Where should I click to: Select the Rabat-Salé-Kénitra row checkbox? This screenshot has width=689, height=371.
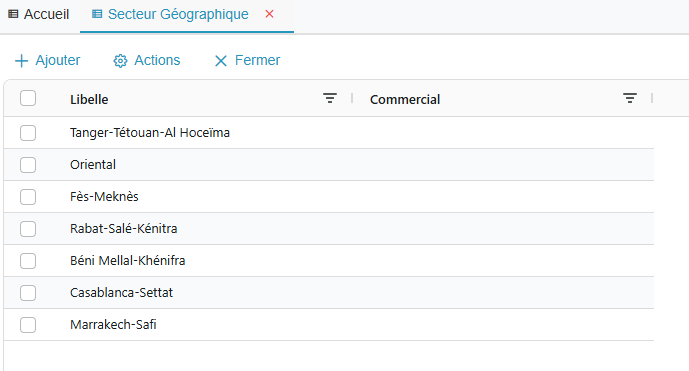[x=28, y=229]
